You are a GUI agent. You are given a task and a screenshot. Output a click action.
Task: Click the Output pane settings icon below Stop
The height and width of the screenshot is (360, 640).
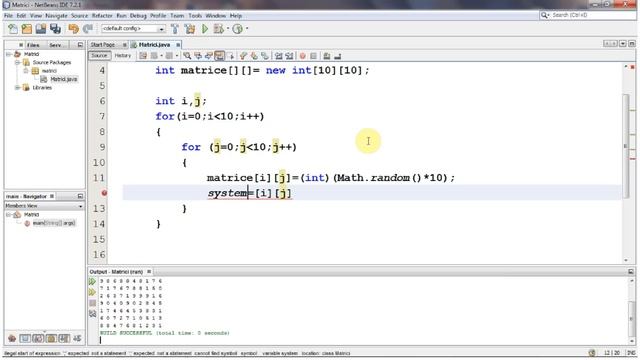(x=93, y=313)
